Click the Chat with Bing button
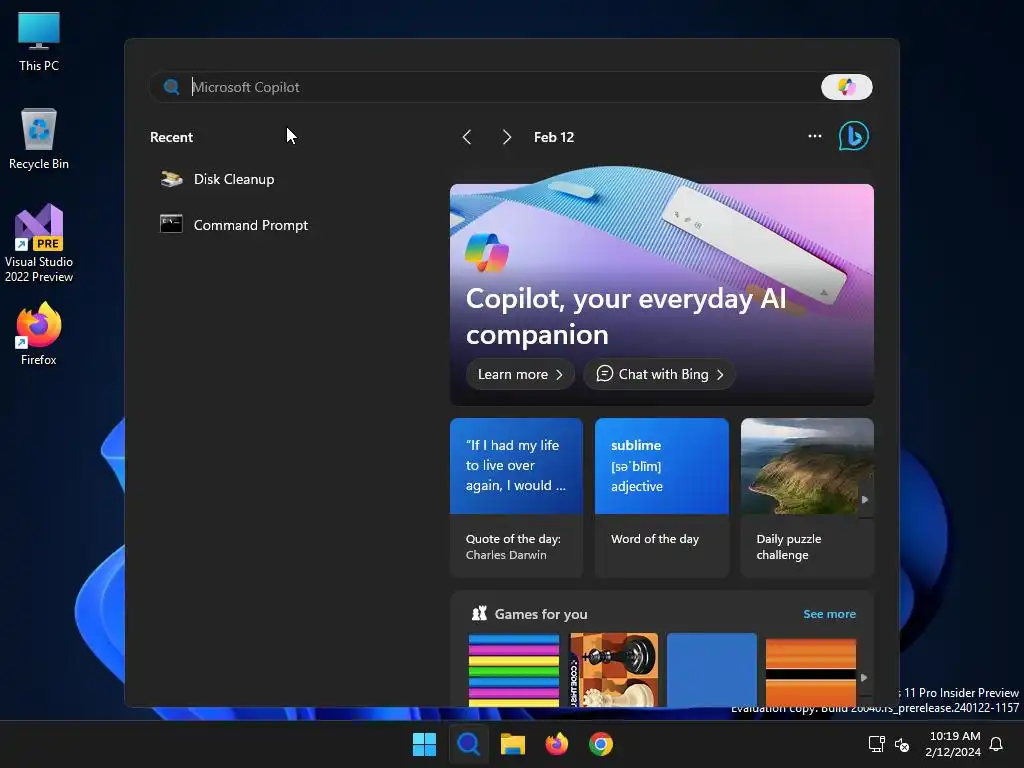Viewport: 1024px width, 768px height. pyautogui.click(x=659, y=374)
